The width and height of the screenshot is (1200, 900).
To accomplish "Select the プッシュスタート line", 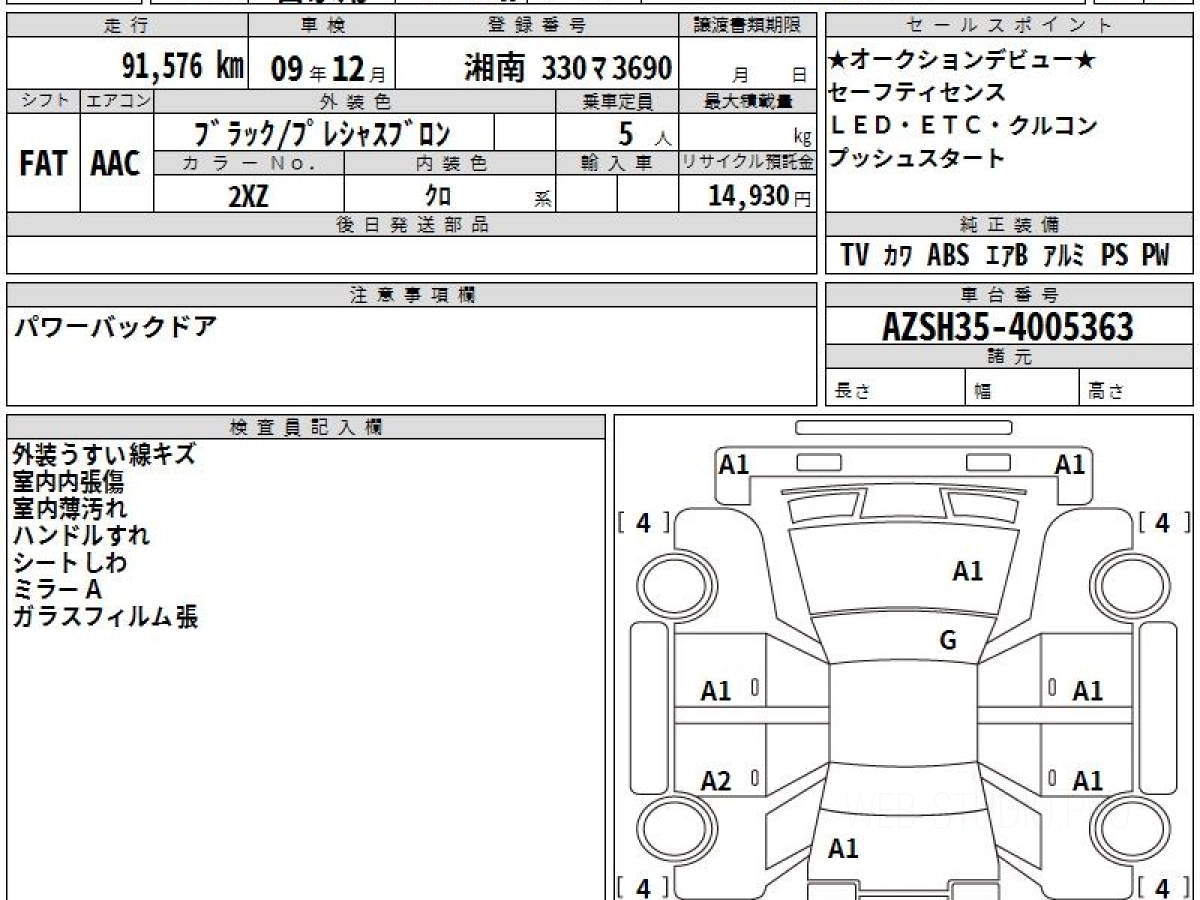I will click(918, 158).
